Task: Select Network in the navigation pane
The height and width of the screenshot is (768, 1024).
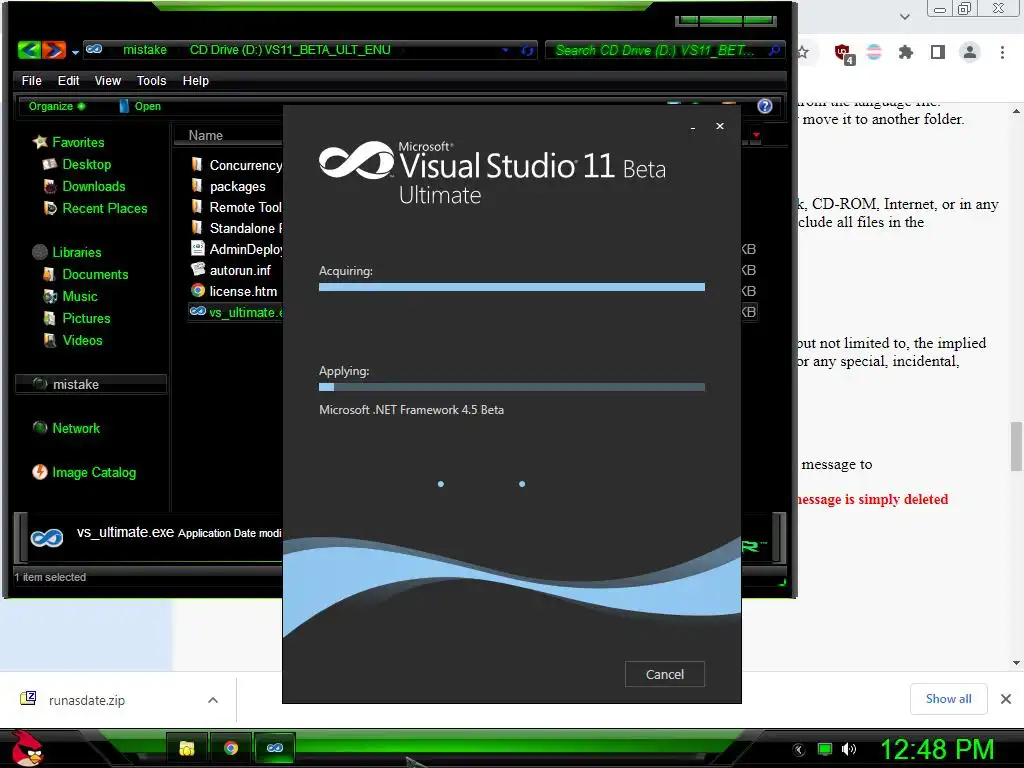Action: point(67,428)
